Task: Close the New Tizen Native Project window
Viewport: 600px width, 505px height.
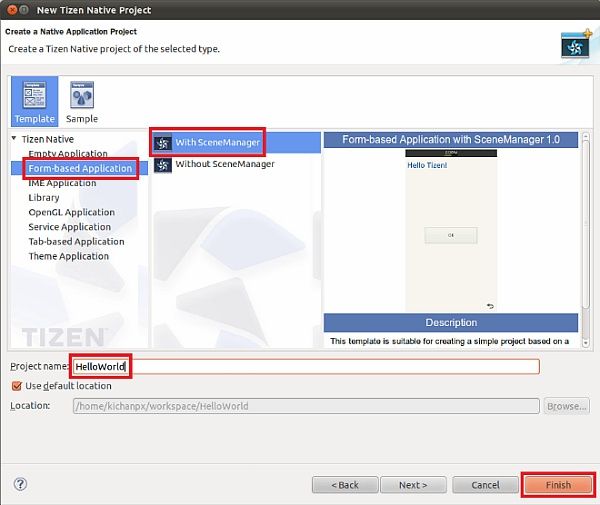Action: click(x=12, y=10)
